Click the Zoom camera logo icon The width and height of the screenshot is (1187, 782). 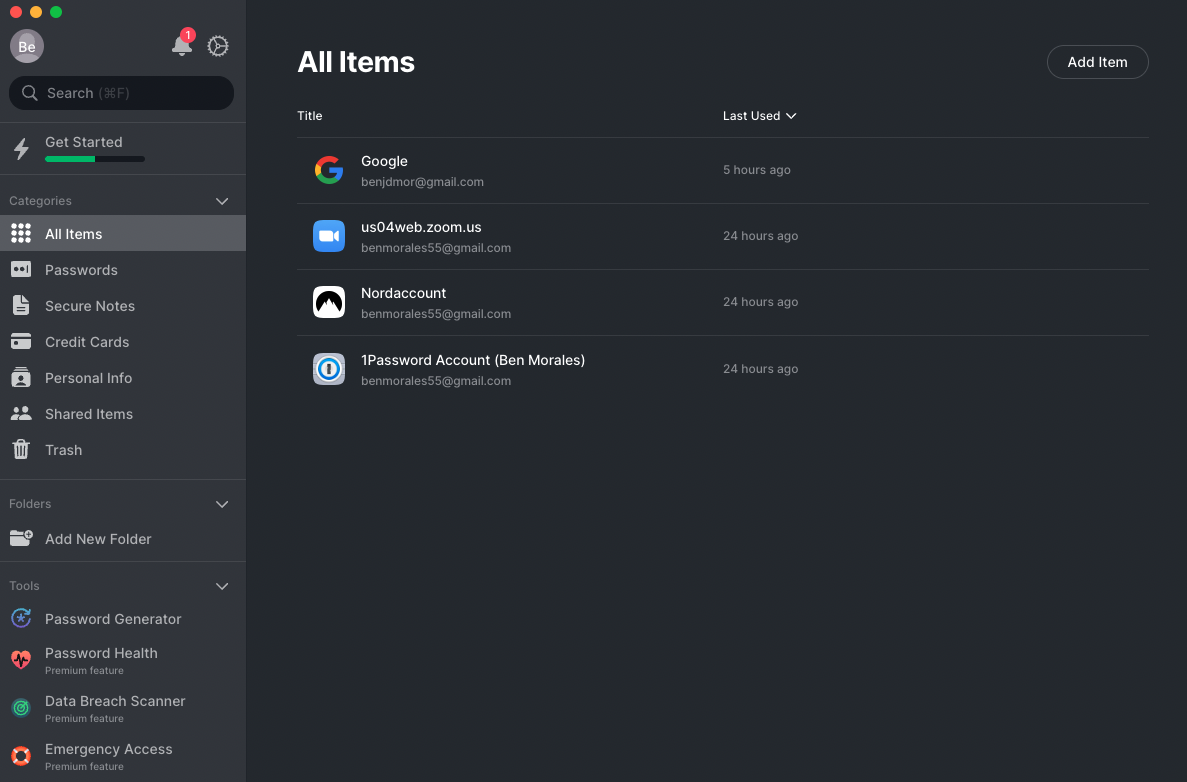pos(329,236)
